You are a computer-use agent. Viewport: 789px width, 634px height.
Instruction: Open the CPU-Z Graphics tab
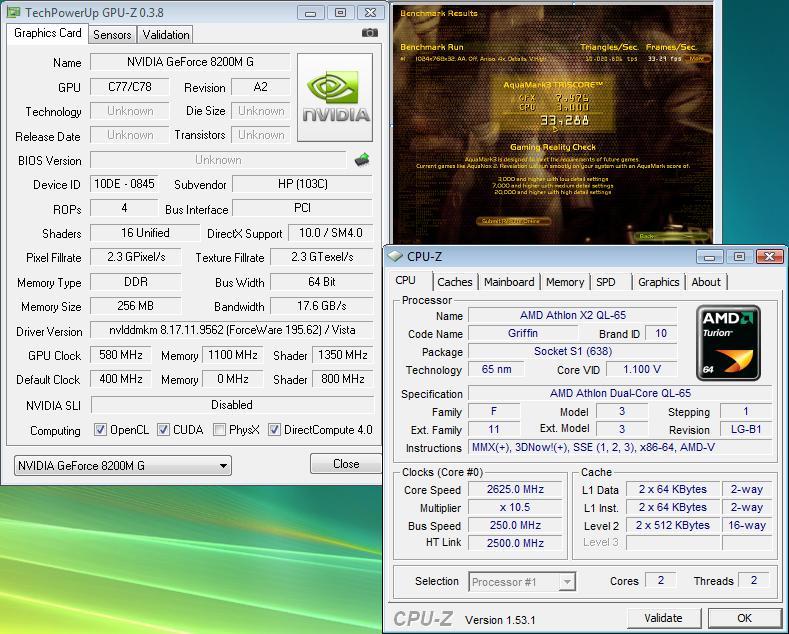click(x=658, y=282)
